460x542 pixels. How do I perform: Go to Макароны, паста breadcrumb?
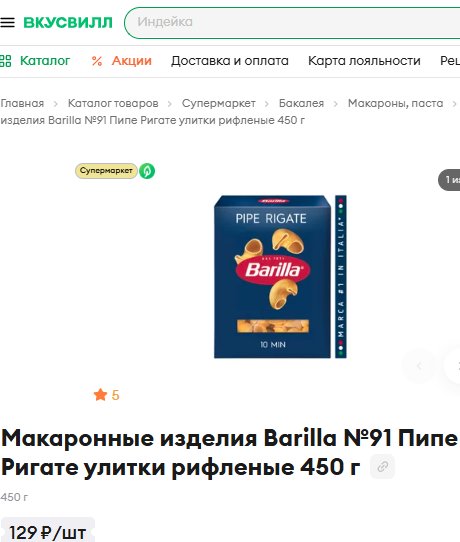395,103
